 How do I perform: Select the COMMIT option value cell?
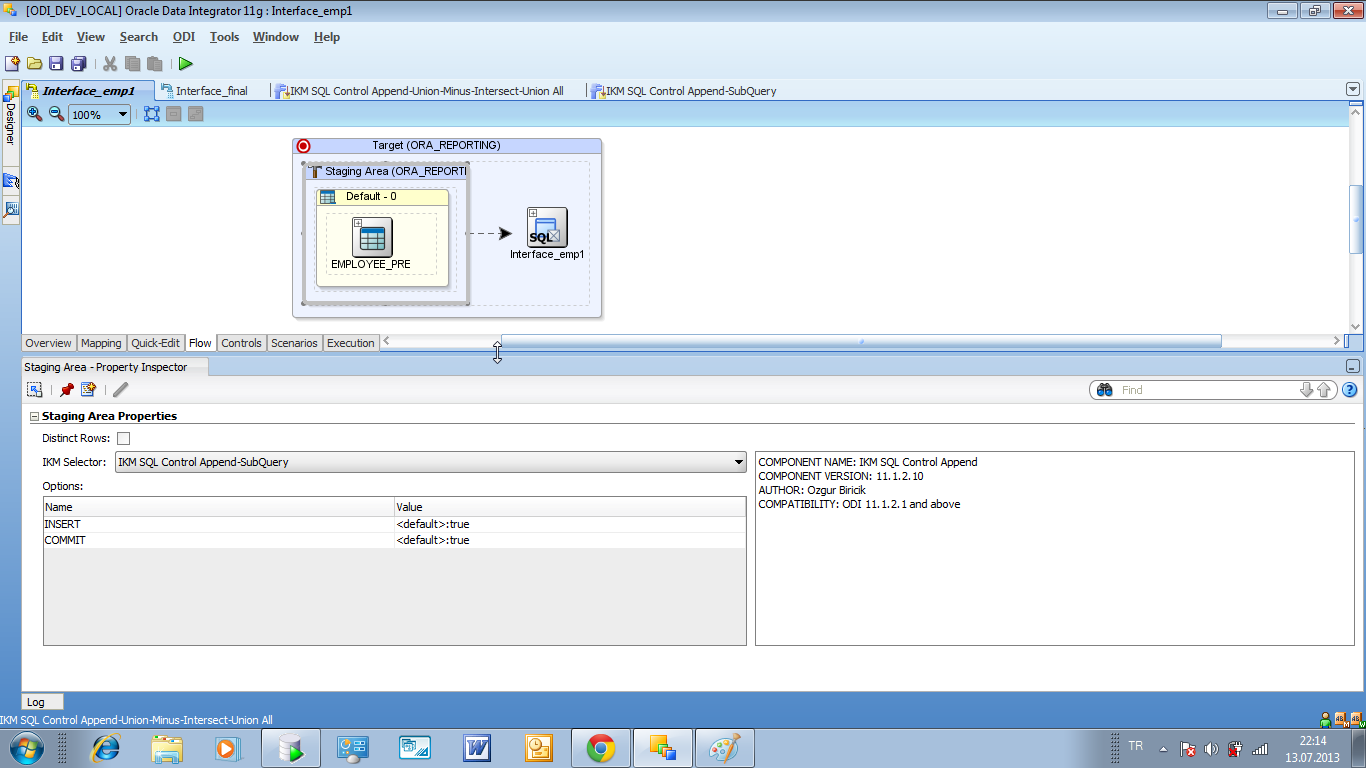570,540
